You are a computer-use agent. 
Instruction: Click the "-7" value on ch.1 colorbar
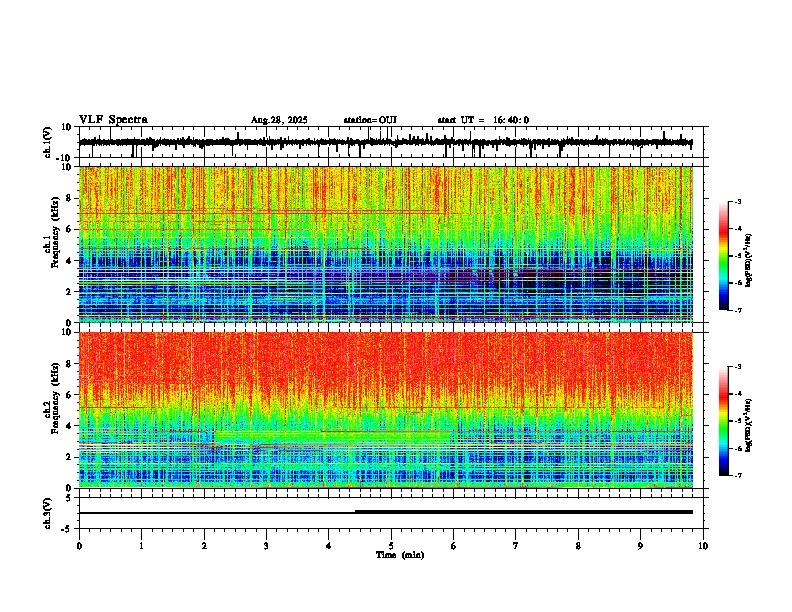[x=738, y=310]
